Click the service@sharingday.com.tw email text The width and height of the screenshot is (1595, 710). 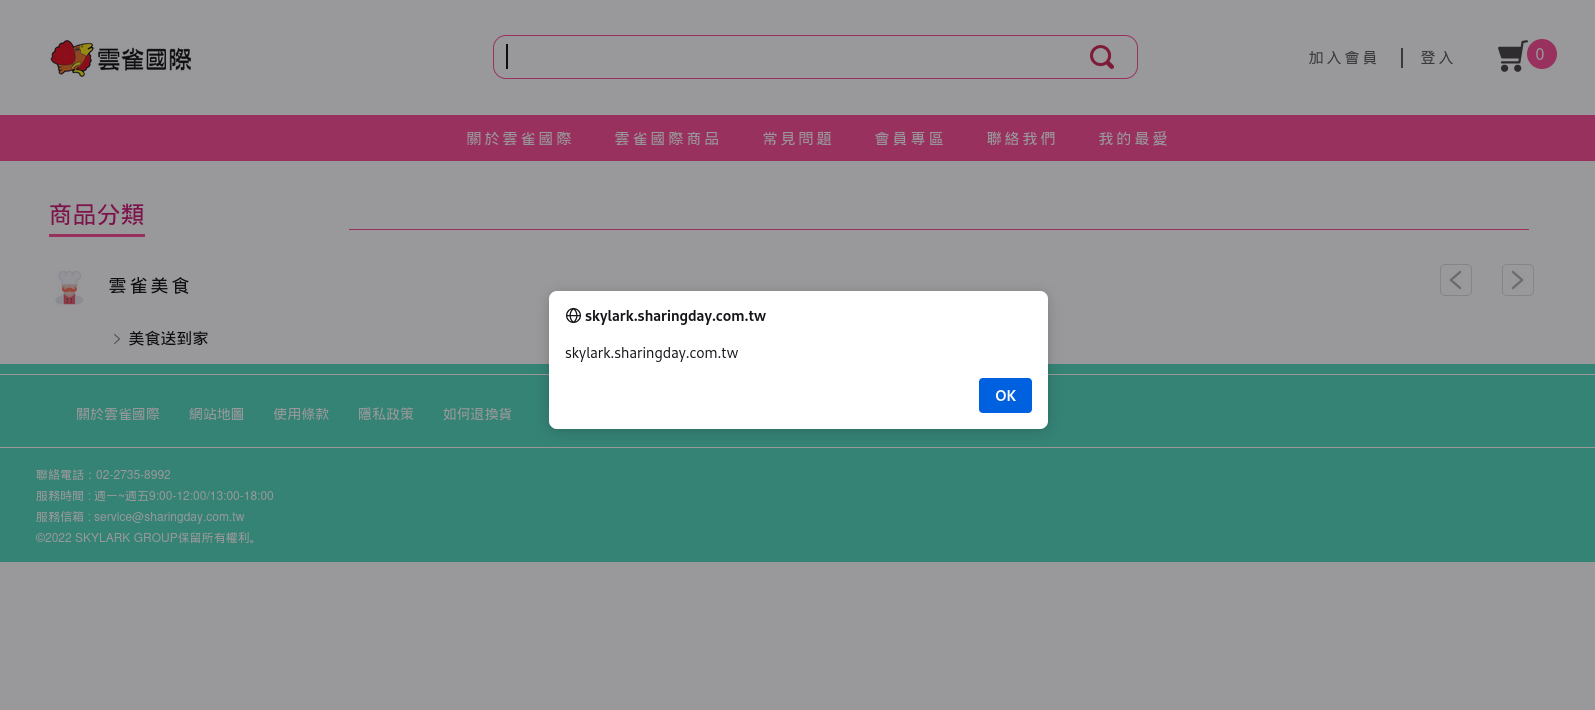coord(169,517)
